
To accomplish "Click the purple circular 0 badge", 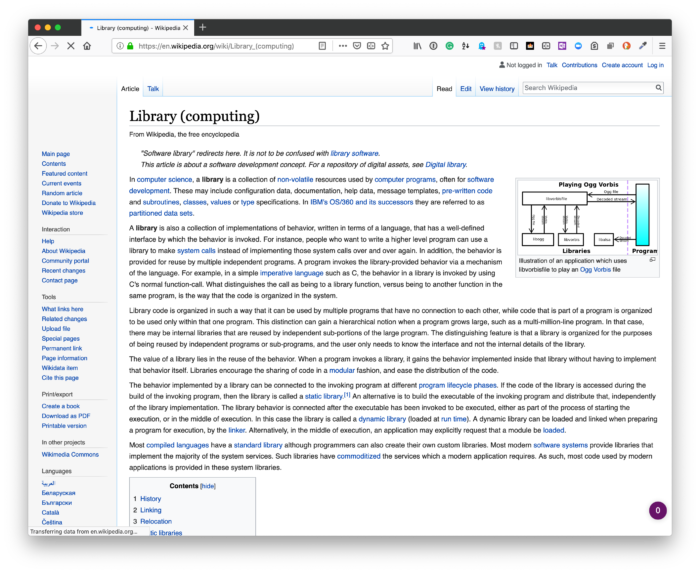I will pos(658,511).
